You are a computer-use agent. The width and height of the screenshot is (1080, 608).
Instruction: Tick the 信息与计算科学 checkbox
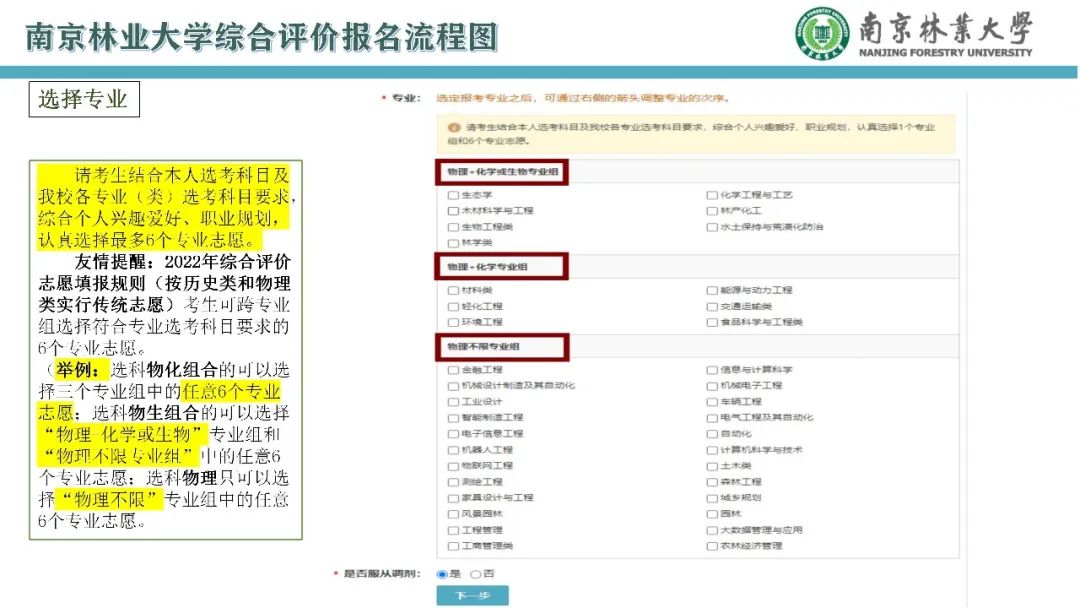click(712, 370)
